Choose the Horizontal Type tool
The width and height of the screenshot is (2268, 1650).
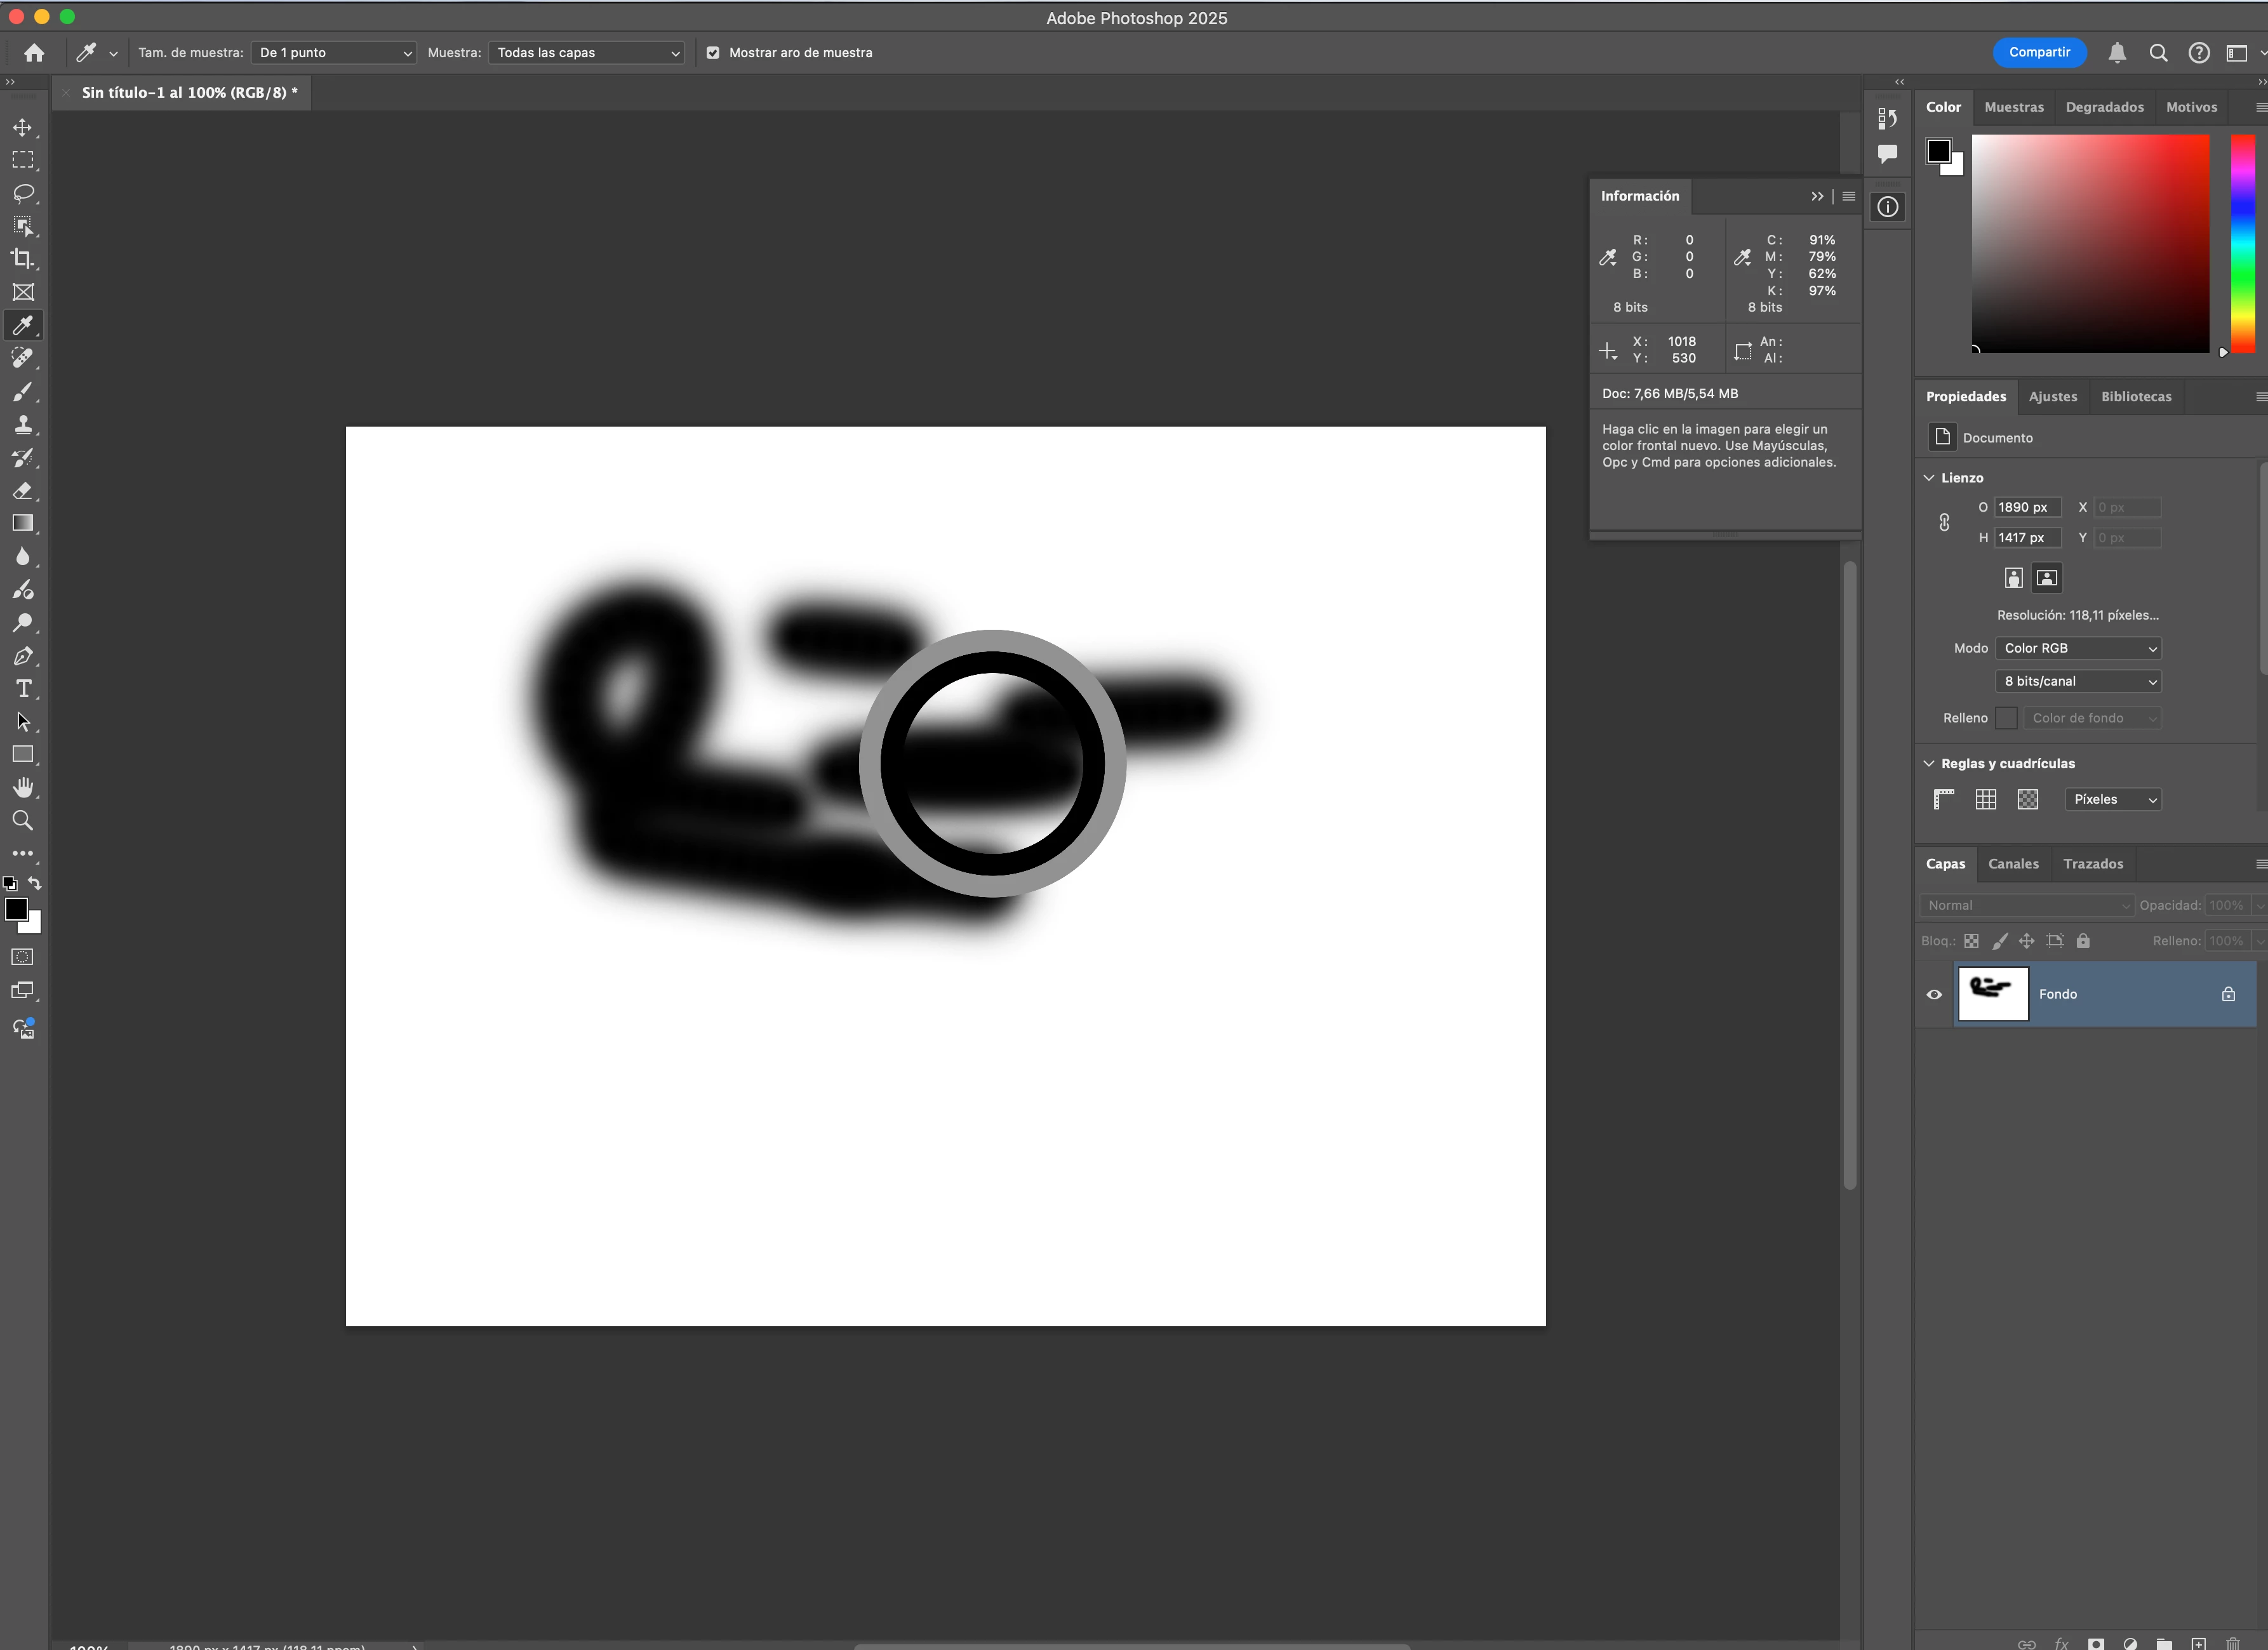click(23, 689)
